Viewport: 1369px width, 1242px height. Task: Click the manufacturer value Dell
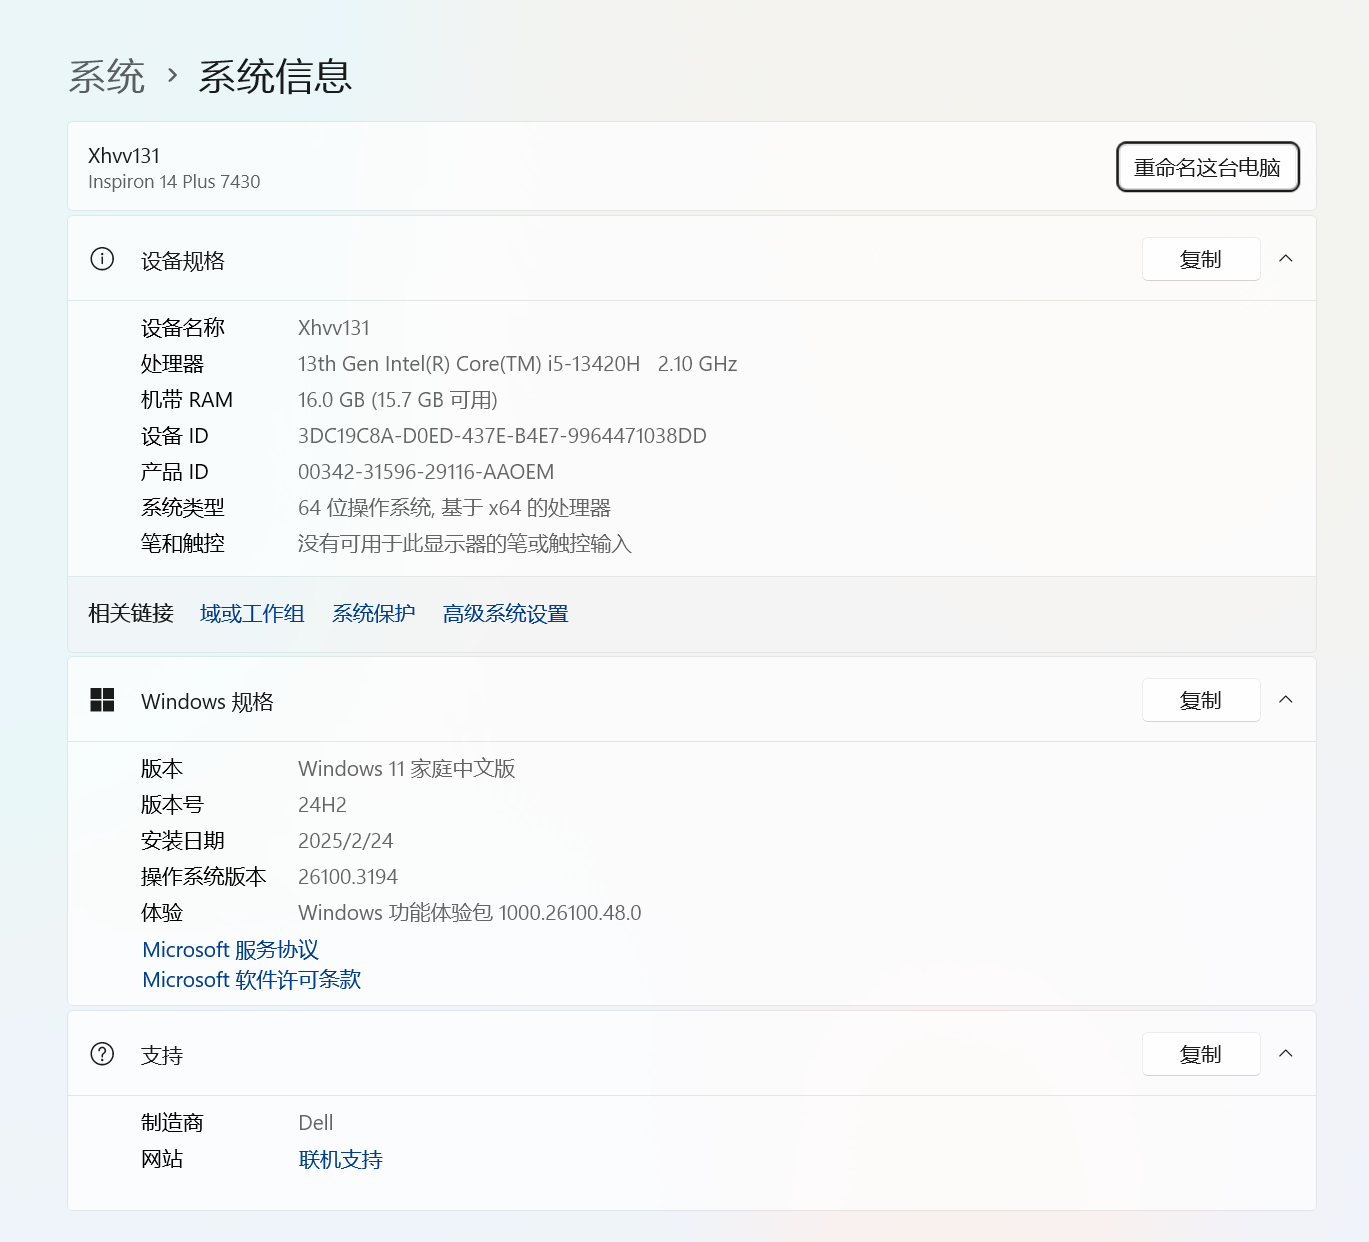pyautogui.click(x=316, y=1123)
